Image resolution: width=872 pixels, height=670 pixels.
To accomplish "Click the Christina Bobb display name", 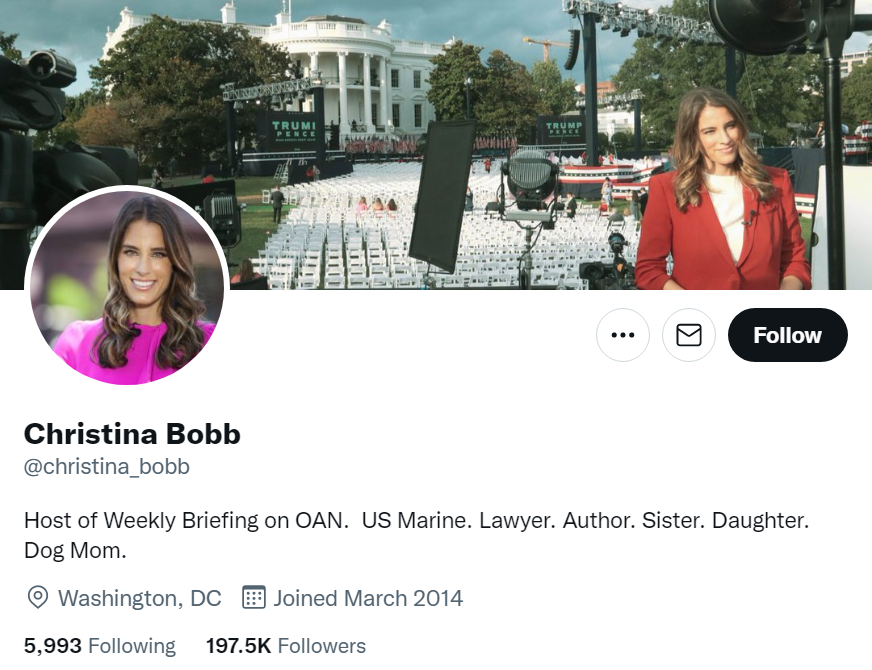I will pyautogui.click(x=132, y=434).
